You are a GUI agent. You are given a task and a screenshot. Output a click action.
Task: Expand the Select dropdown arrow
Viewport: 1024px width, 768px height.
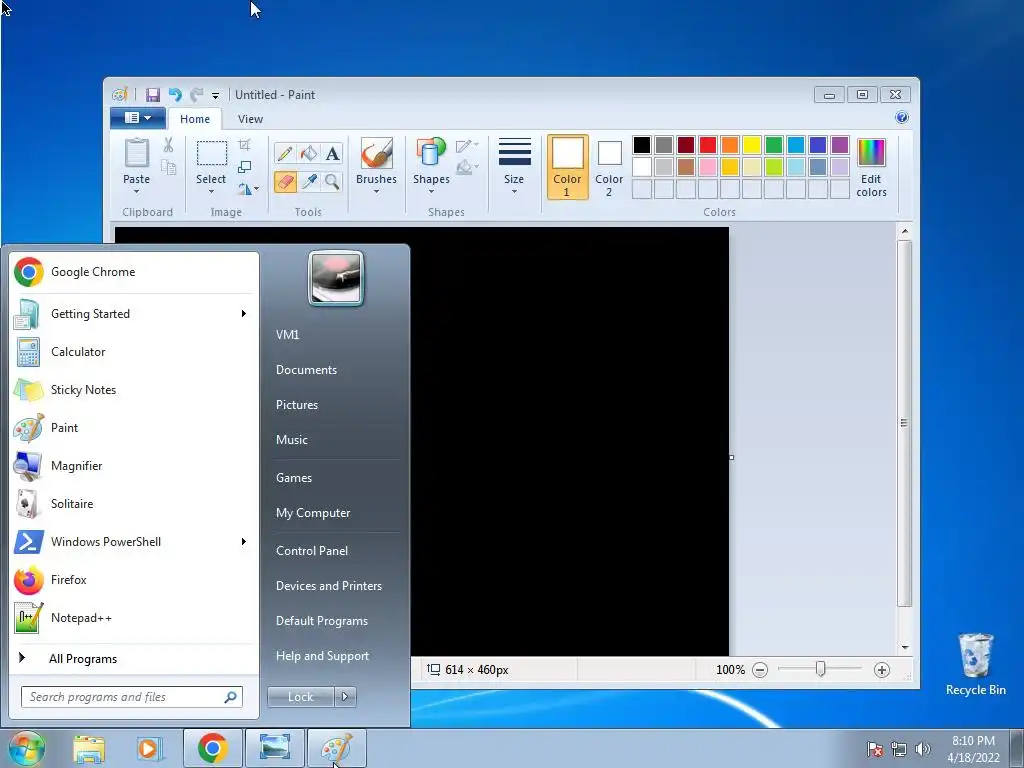point(211,191)
